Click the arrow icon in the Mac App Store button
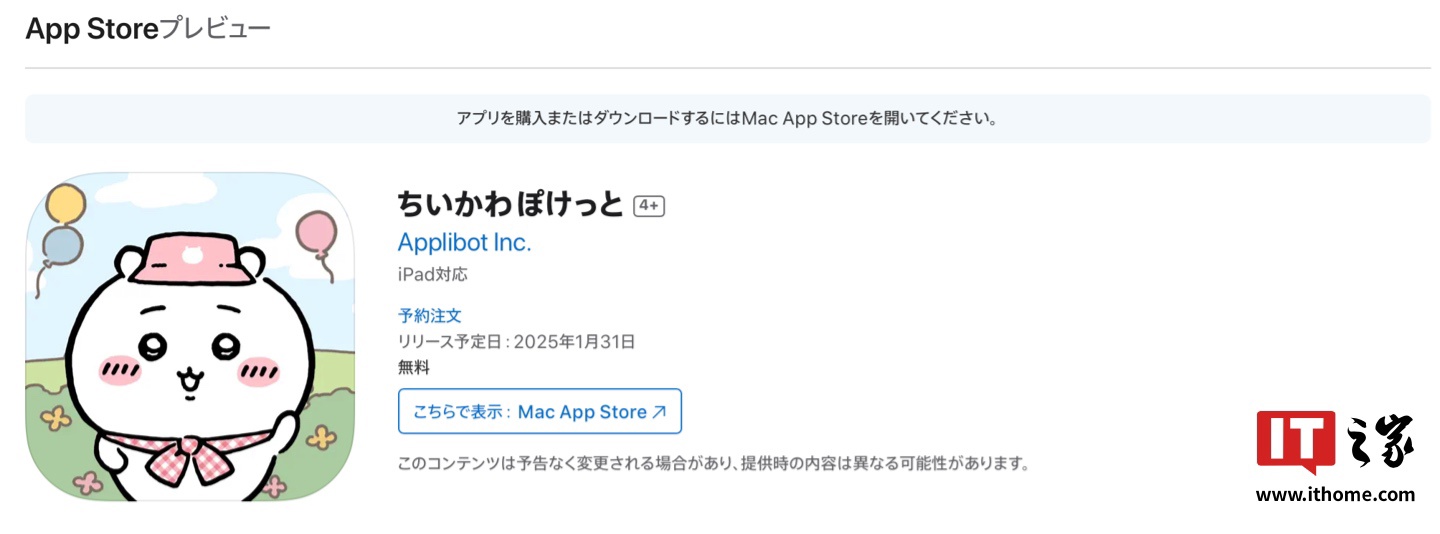 [x=659, y=412]
